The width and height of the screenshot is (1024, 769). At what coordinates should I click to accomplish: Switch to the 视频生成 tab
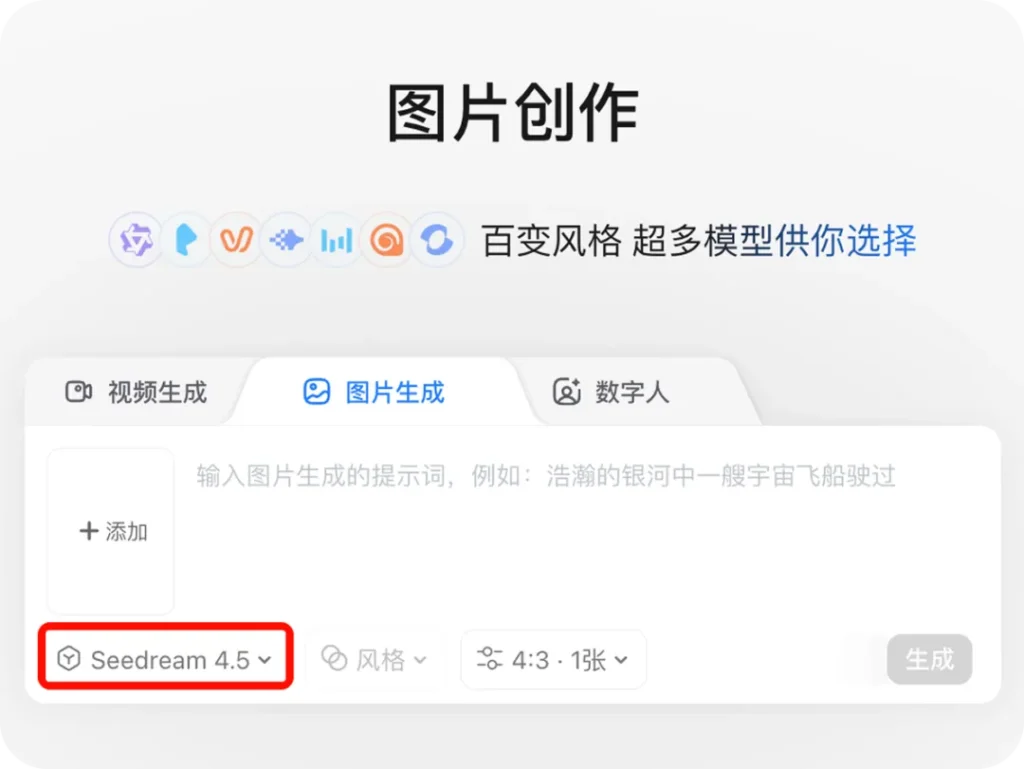click(136, 392)
